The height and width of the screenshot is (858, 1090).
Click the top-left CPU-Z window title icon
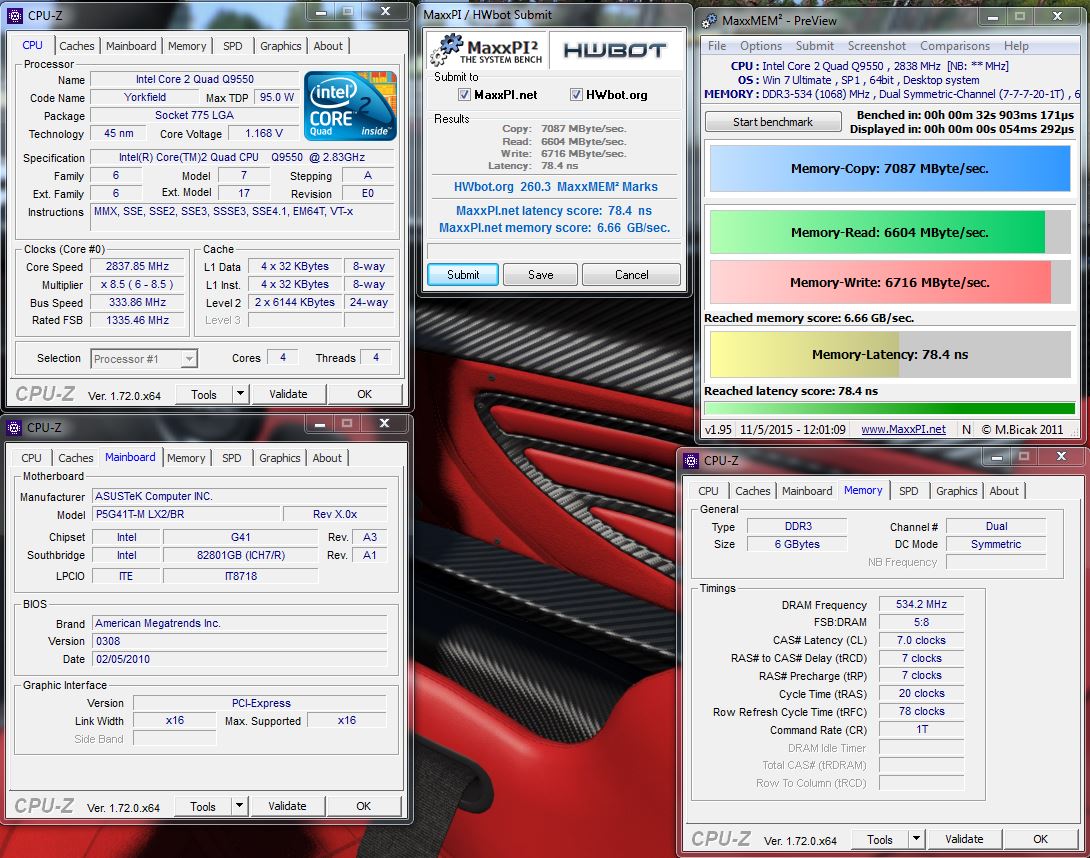(x=15, y=15)
